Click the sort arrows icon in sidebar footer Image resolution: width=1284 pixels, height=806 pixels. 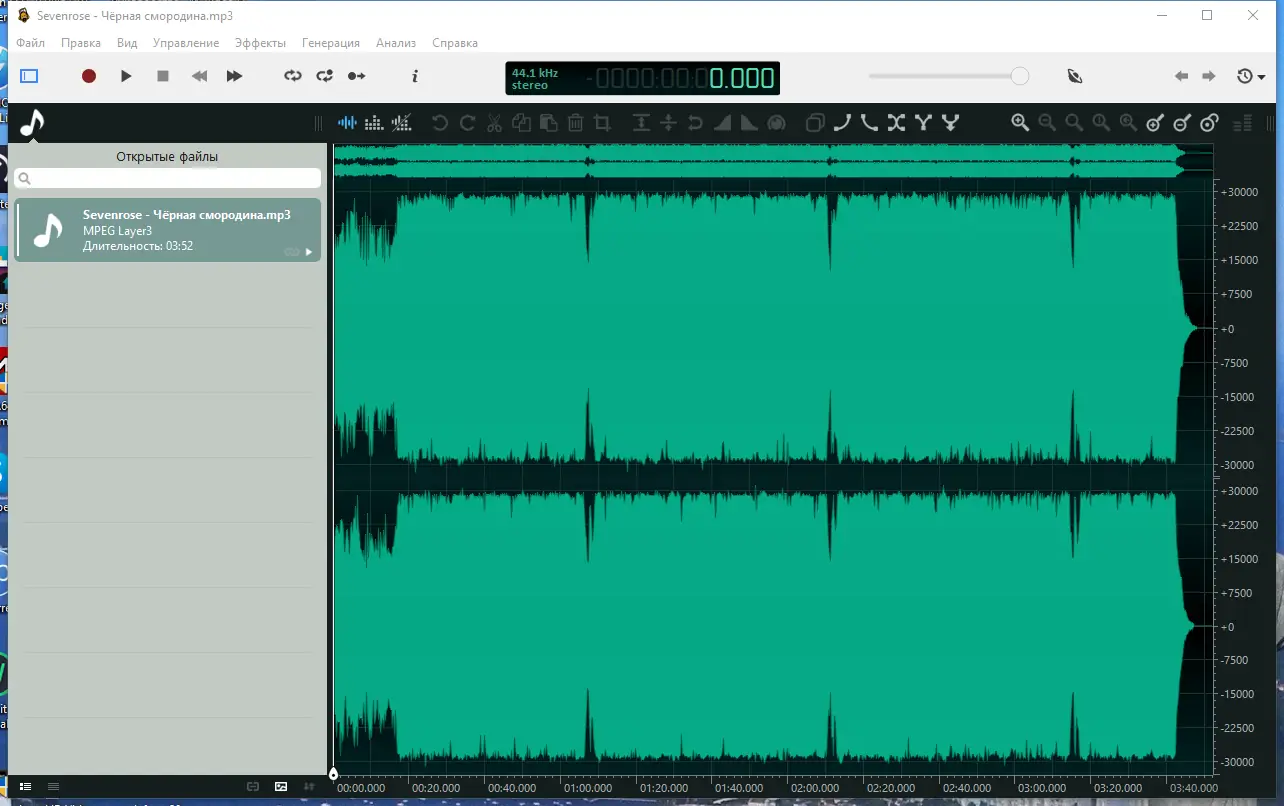click(309, 786)
